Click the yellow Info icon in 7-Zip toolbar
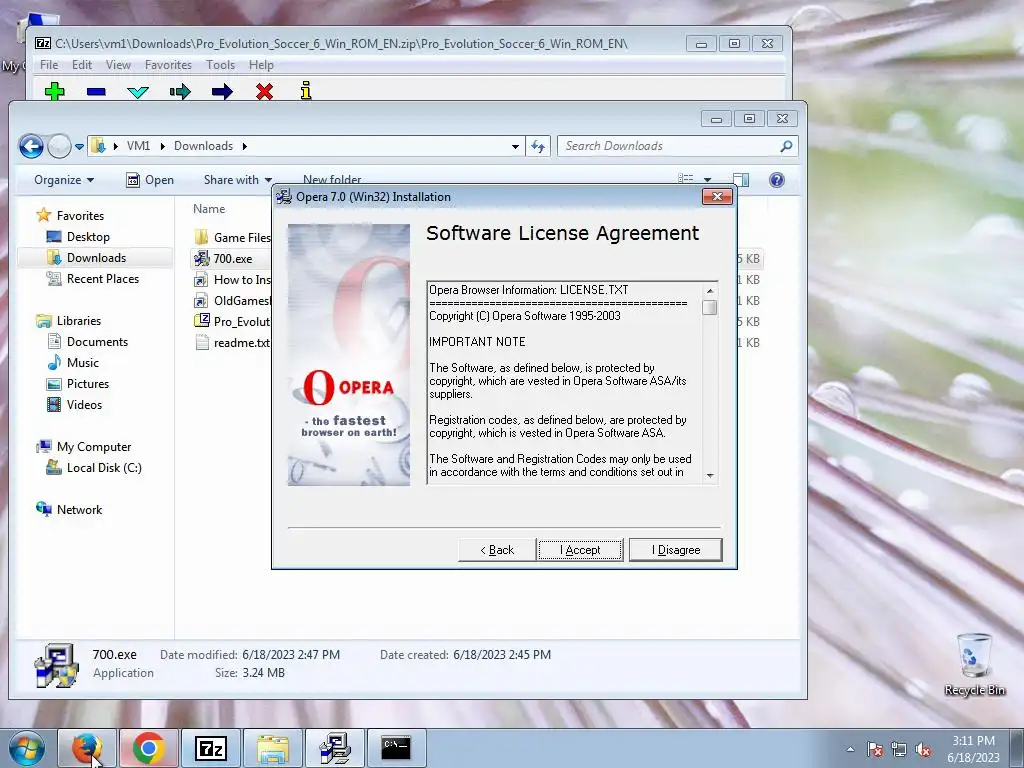This screenshot has height=768, width=1024. click(x=306, y=91)
